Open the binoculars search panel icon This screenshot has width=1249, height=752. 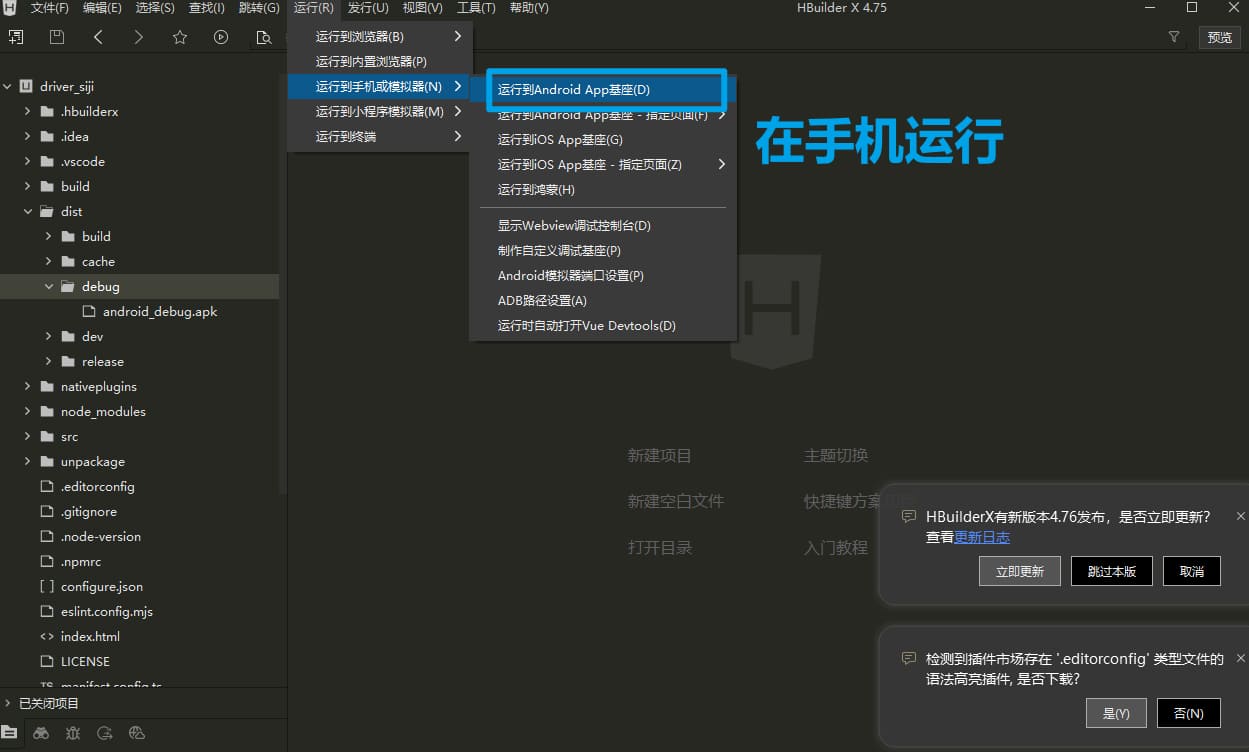click(41, 733)
